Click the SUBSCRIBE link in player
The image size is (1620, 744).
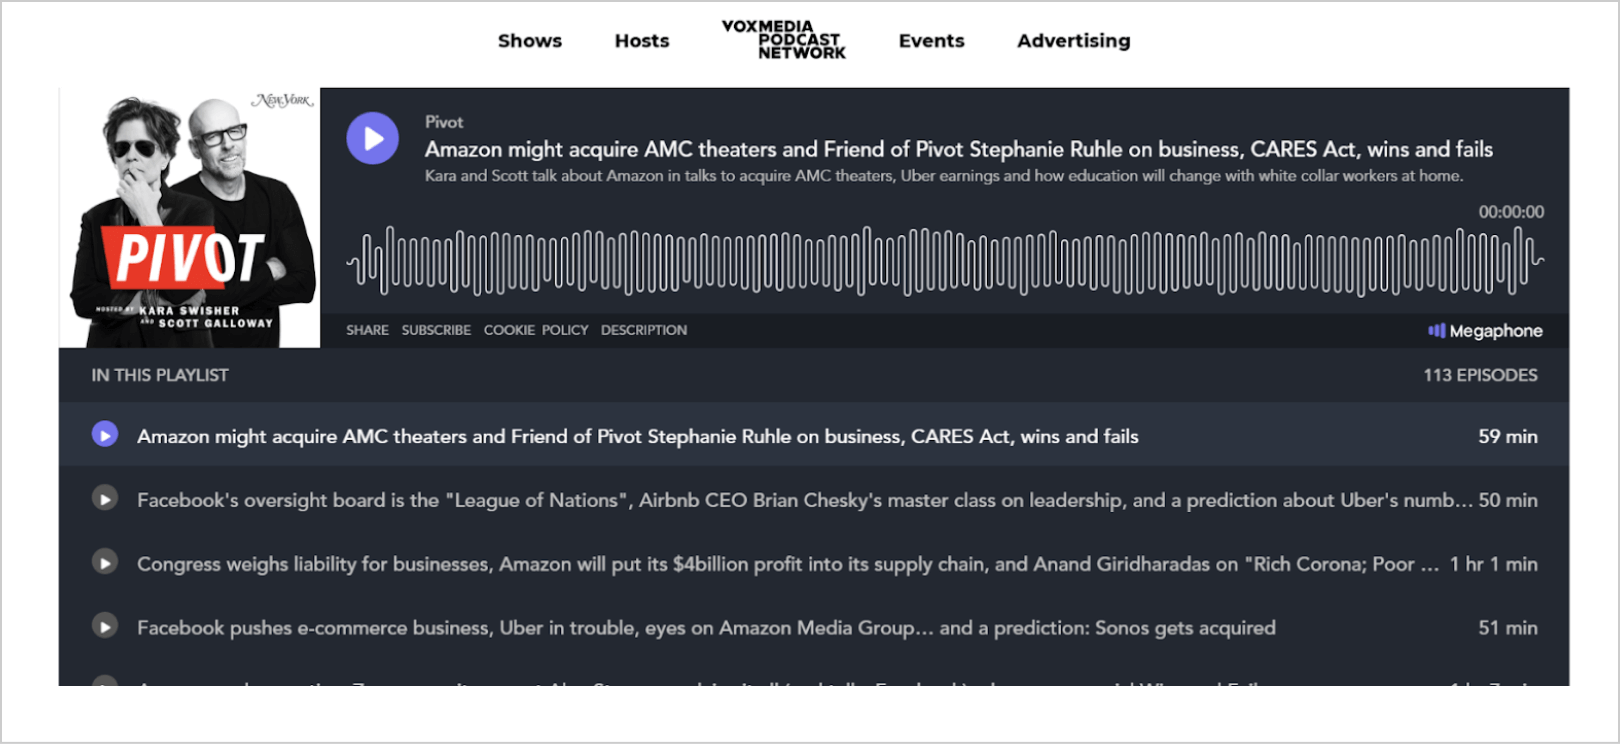coord(436,330)
